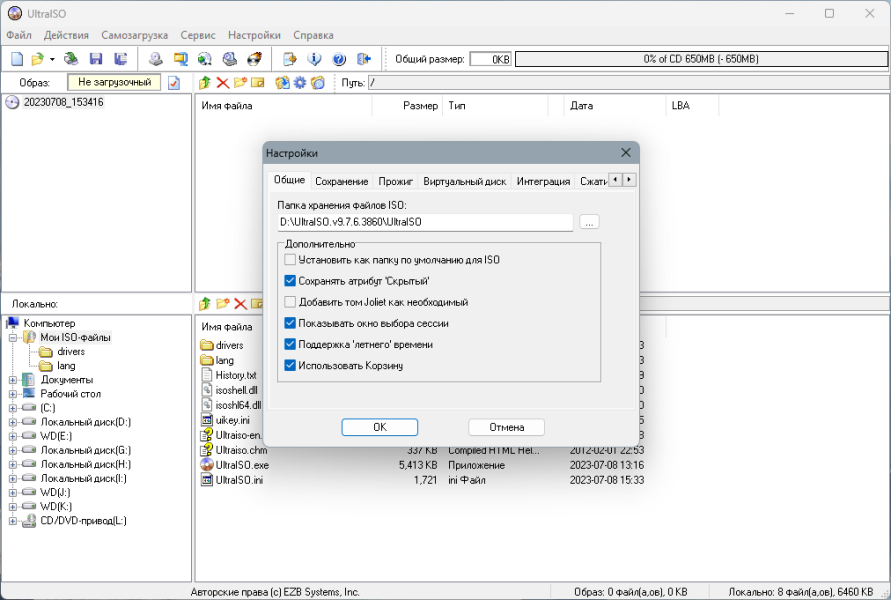Viewport: 891px width, 600px height.
Task: Click the image properties checkmark icon
Action: pyautogui.click(x=174, y=83)
